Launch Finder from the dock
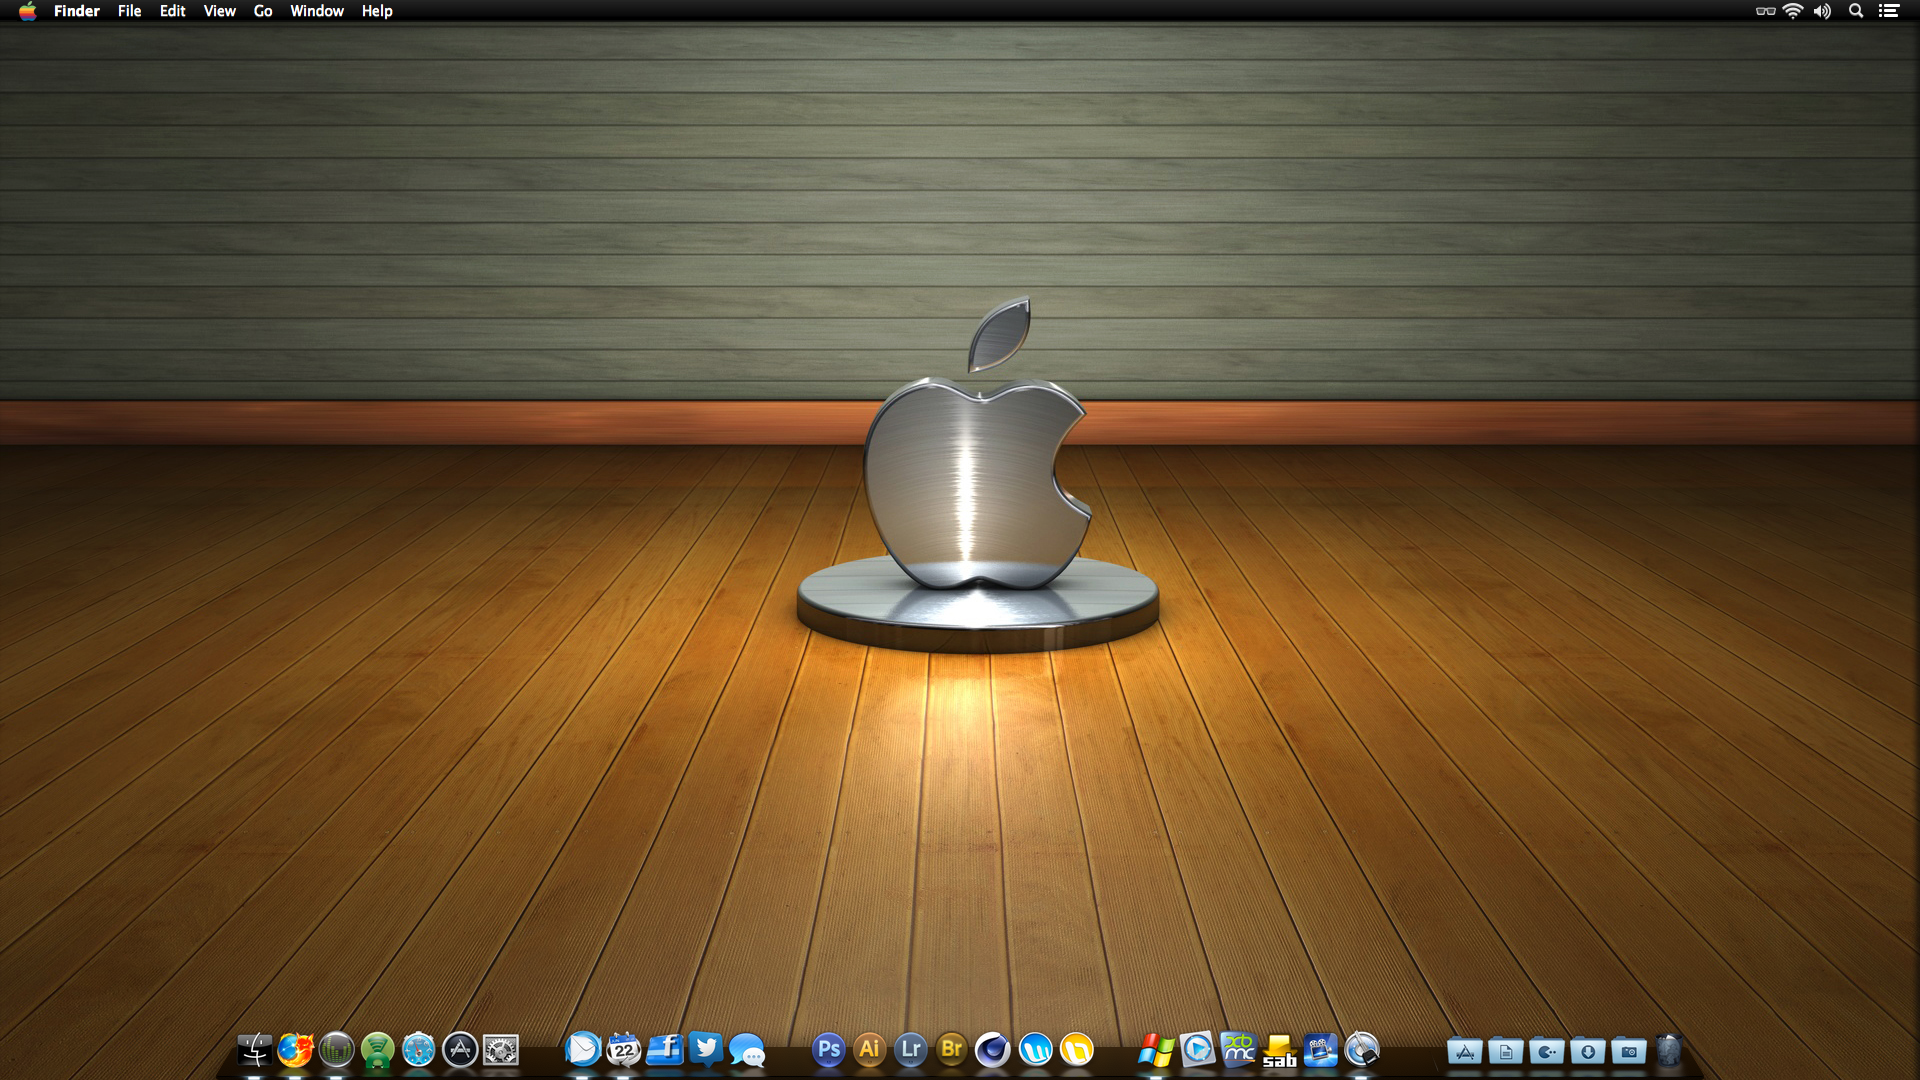The height and width of the screenshot is (1080, 1920). click(x=254, y=1050)
